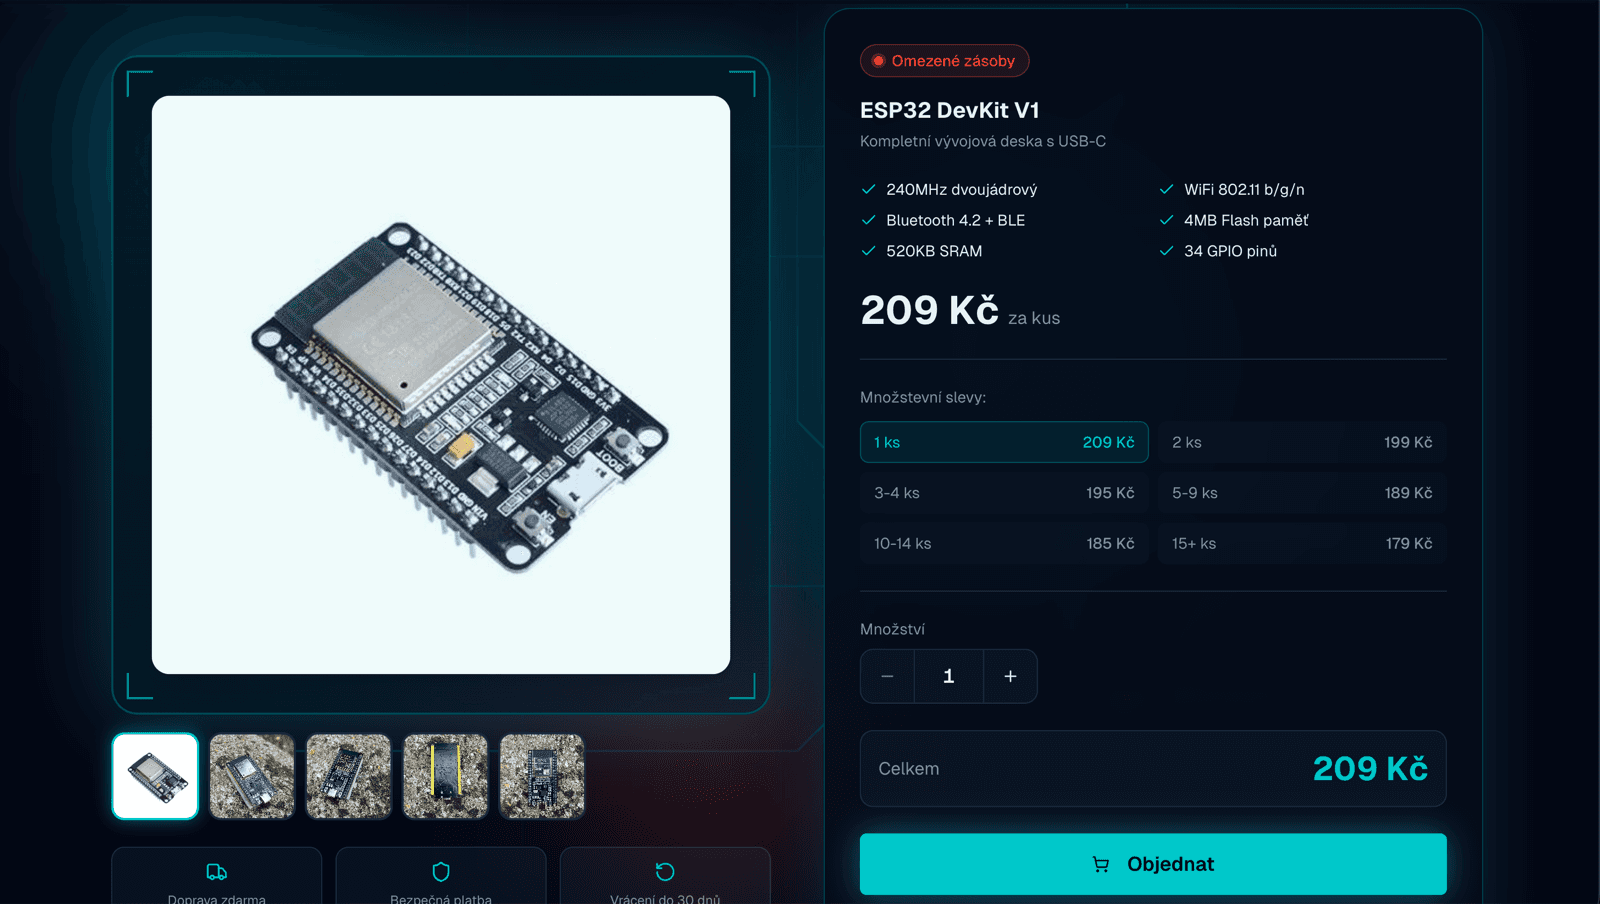1600x904 pixels.
Task: Click the checkmark beside 240MHz dvoujádrový
Action: tap(869, 189)
